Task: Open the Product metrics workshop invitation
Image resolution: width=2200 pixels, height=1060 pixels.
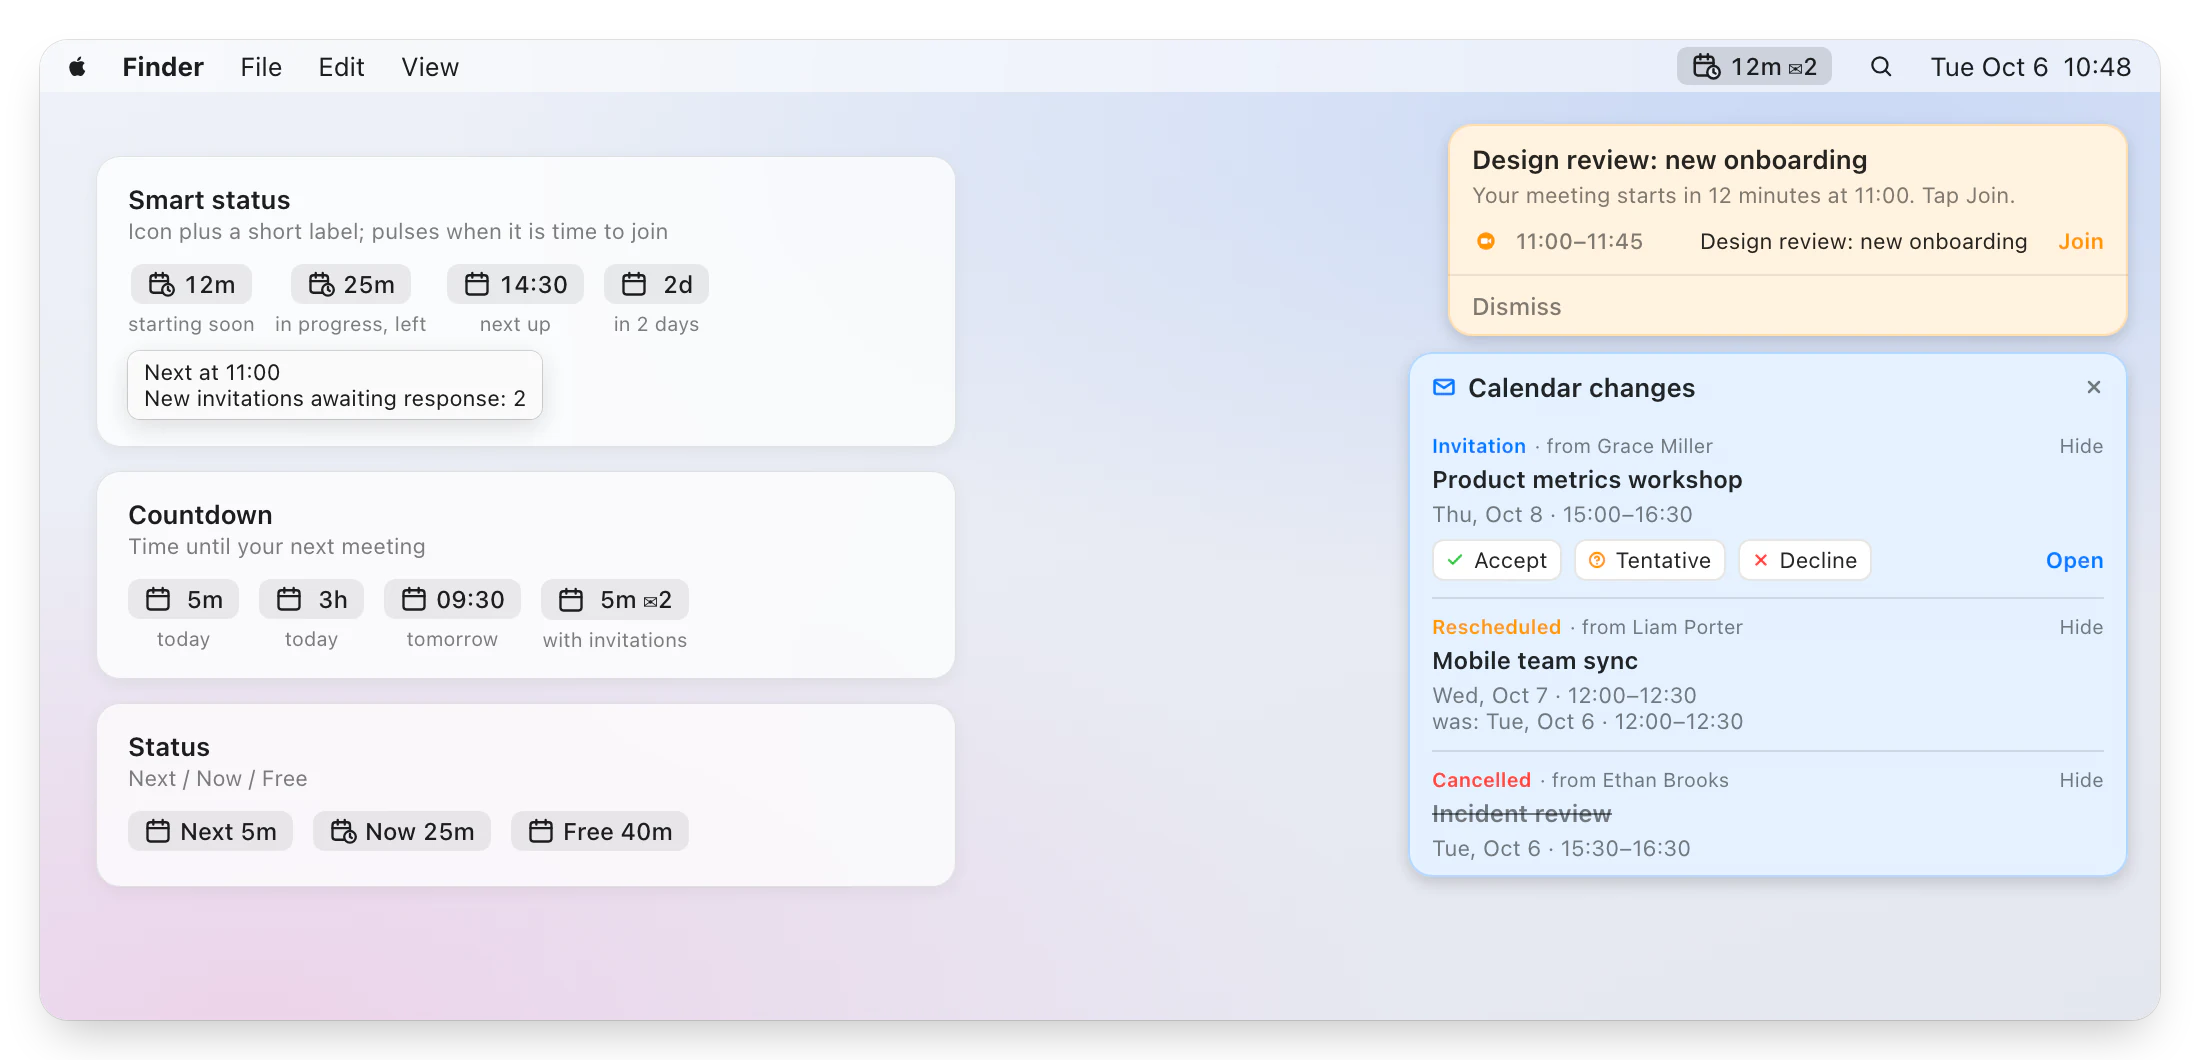Action: (x=2074, y=560)
